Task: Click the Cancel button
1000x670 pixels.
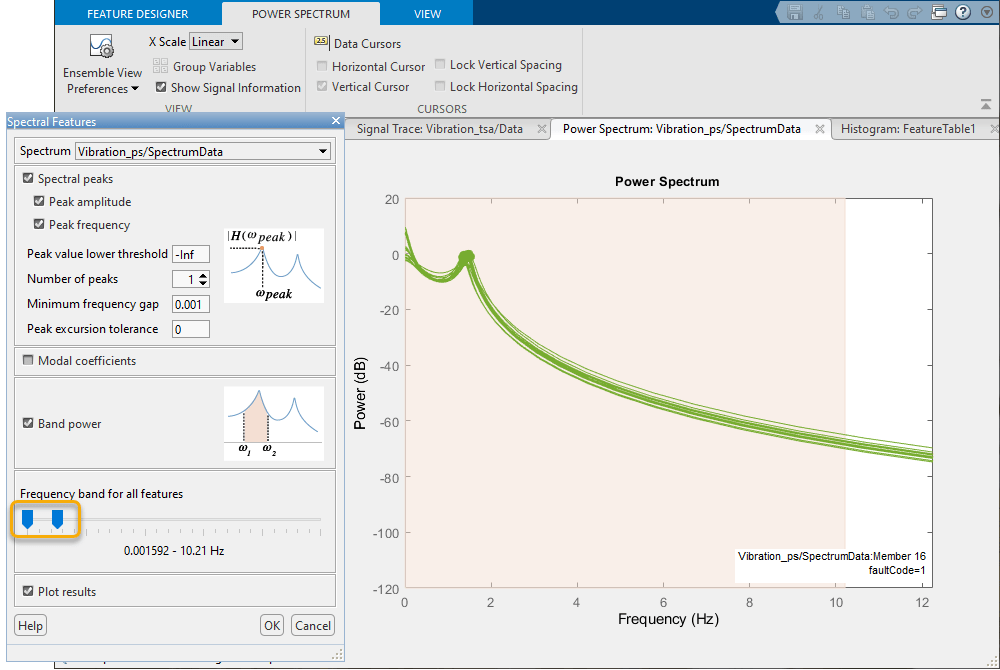Action: coord(312,625)
